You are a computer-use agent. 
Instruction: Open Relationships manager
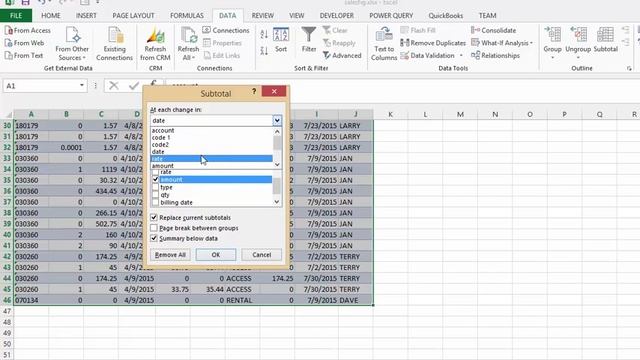496,56
